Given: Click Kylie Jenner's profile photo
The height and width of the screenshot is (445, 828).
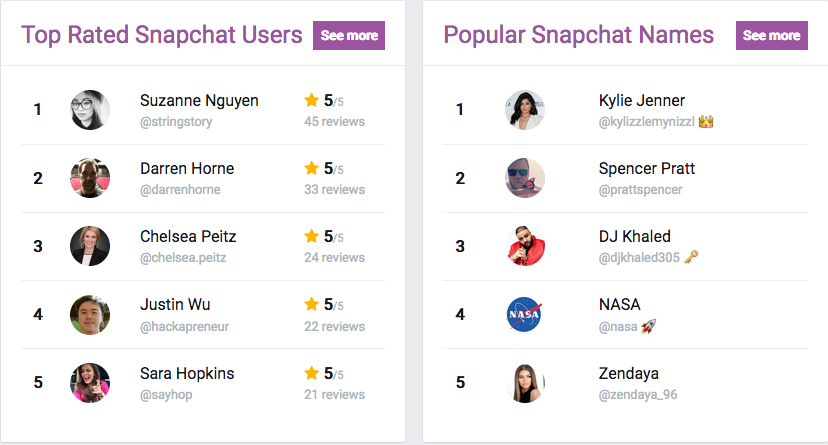Looking at the screenshot, I should (x=524, y=110).
